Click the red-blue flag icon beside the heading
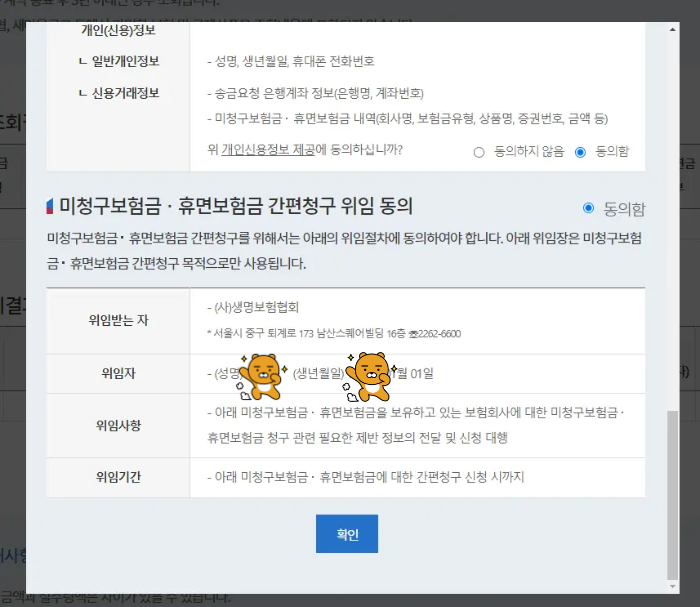This screenshot has width=700, height=607. [50, 206]
